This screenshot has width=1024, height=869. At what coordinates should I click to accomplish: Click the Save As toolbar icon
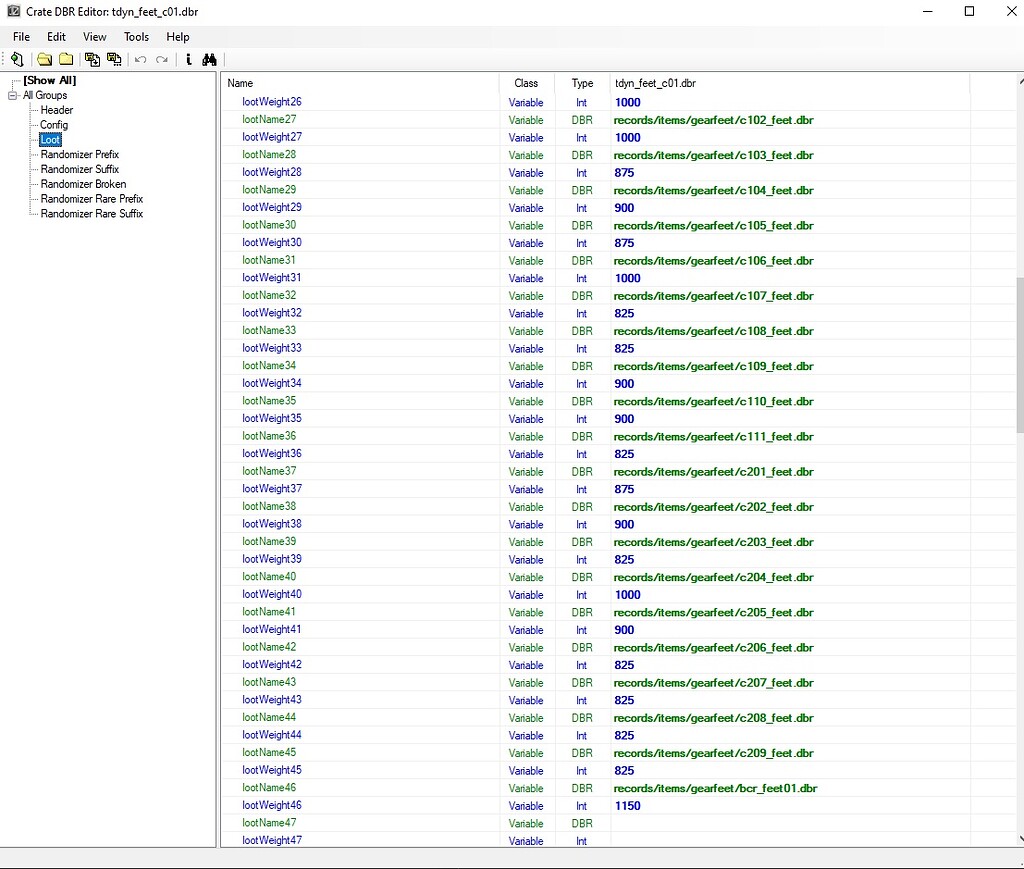pos(114,59)
